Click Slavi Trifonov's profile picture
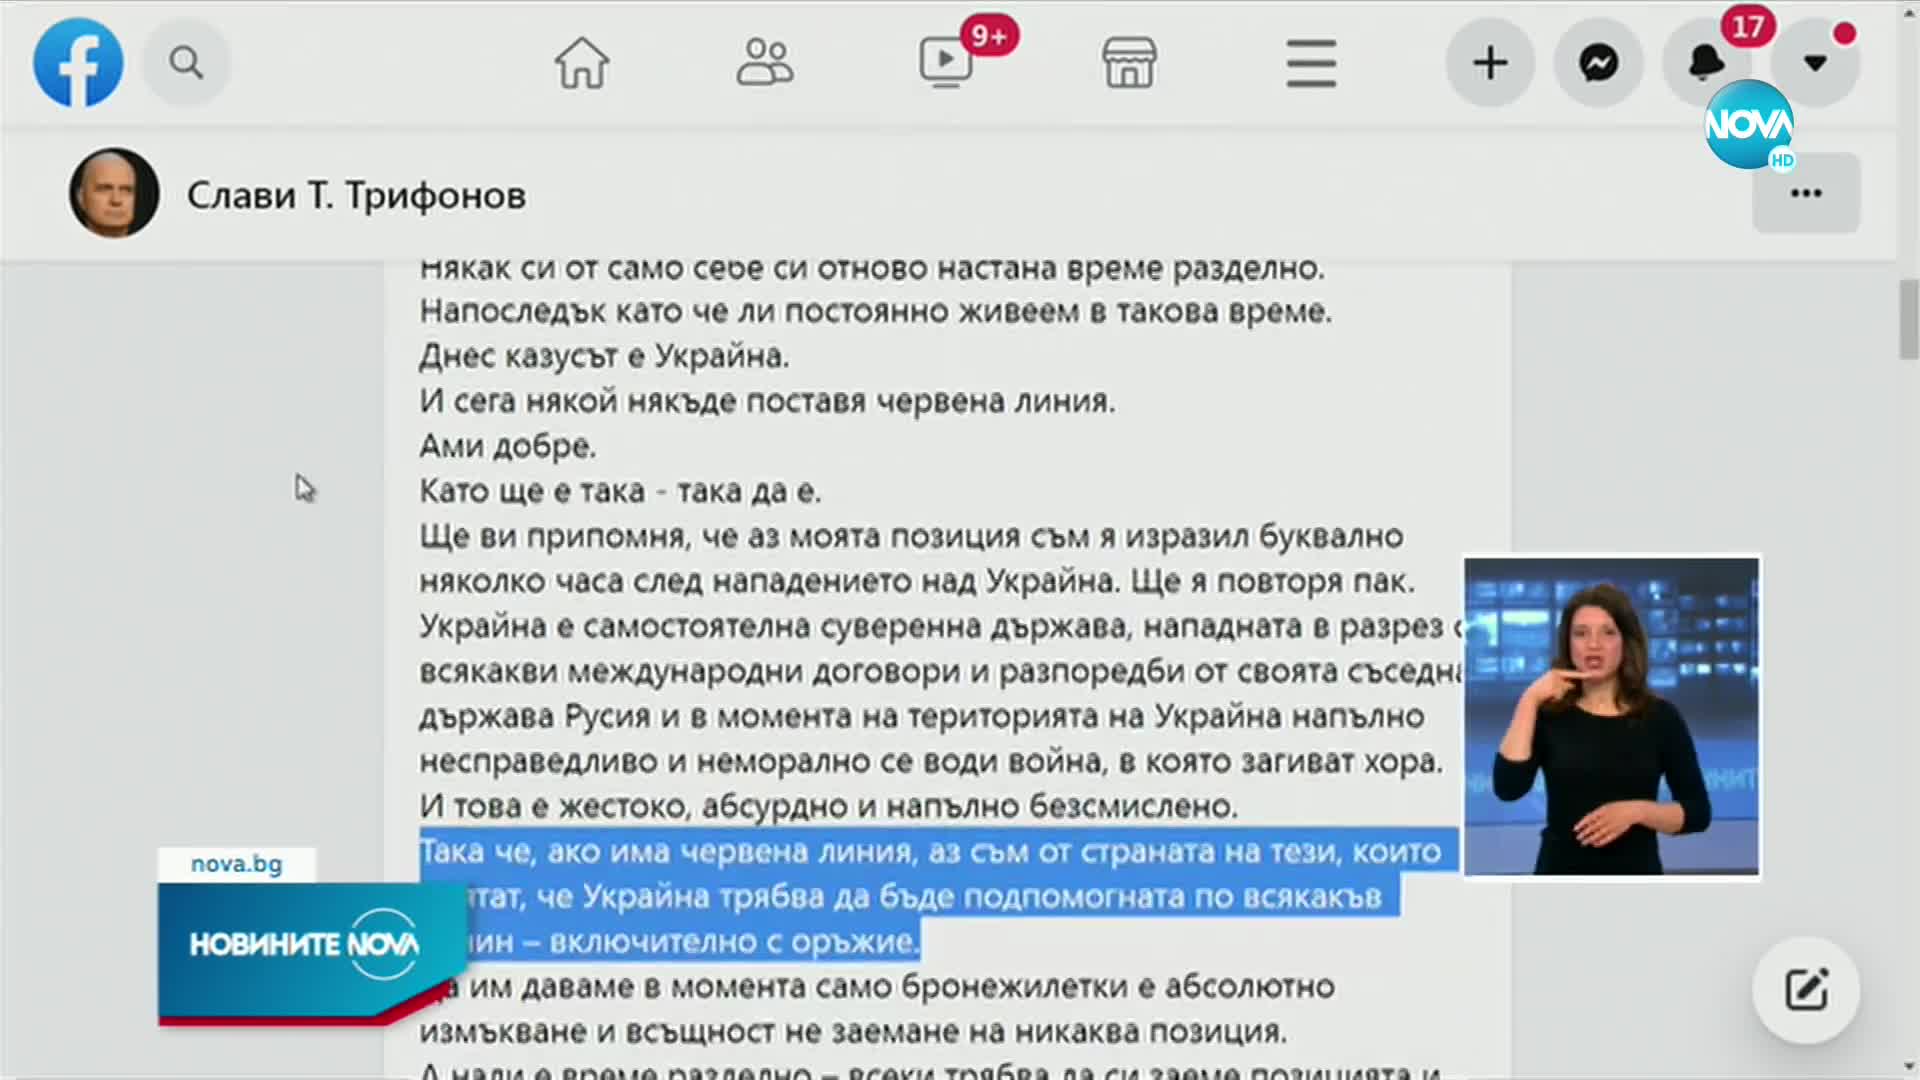The image size is (1920, 1080). point(114,193)
